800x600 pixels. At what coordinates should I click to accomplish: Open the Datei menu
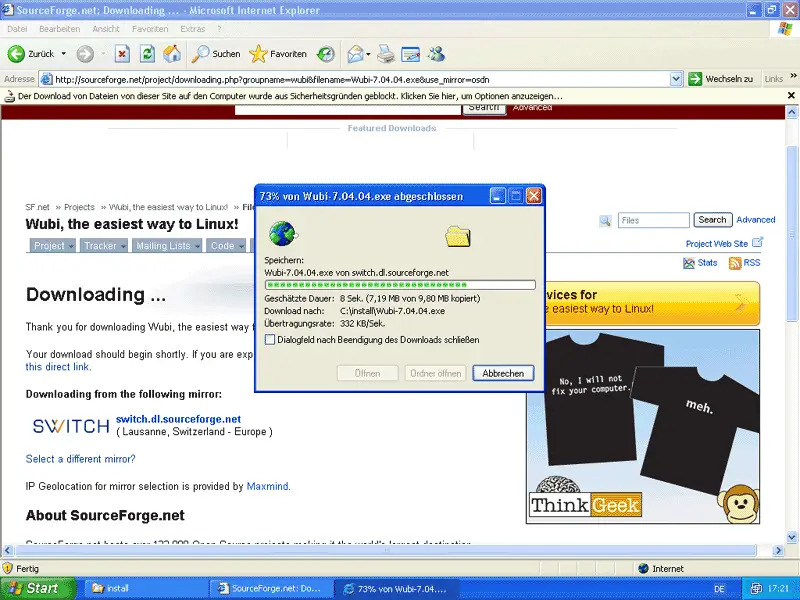17,29
